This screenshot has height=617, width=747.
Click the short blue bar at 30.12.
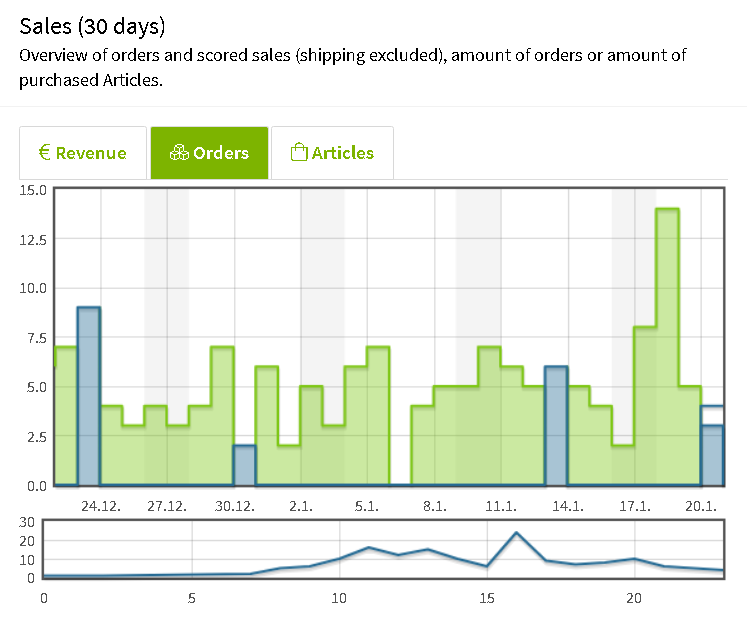tap(244, 465)
